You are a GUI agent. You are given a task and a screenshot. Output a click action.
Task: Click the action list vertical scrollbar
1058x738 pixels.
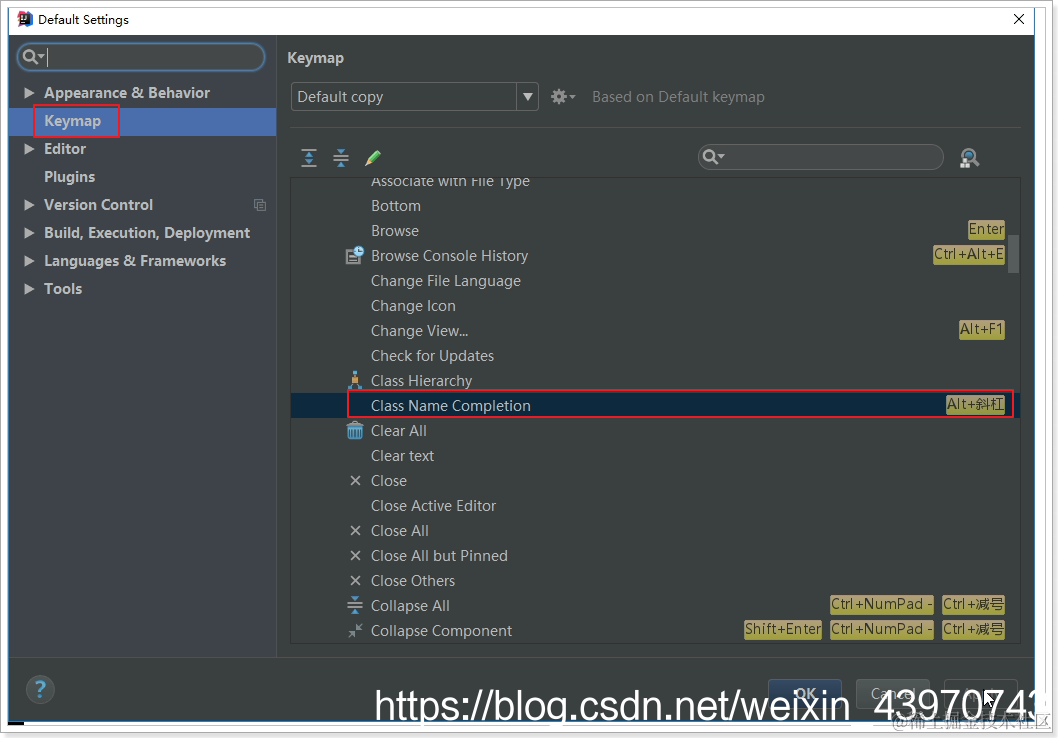pos(1013,254)
